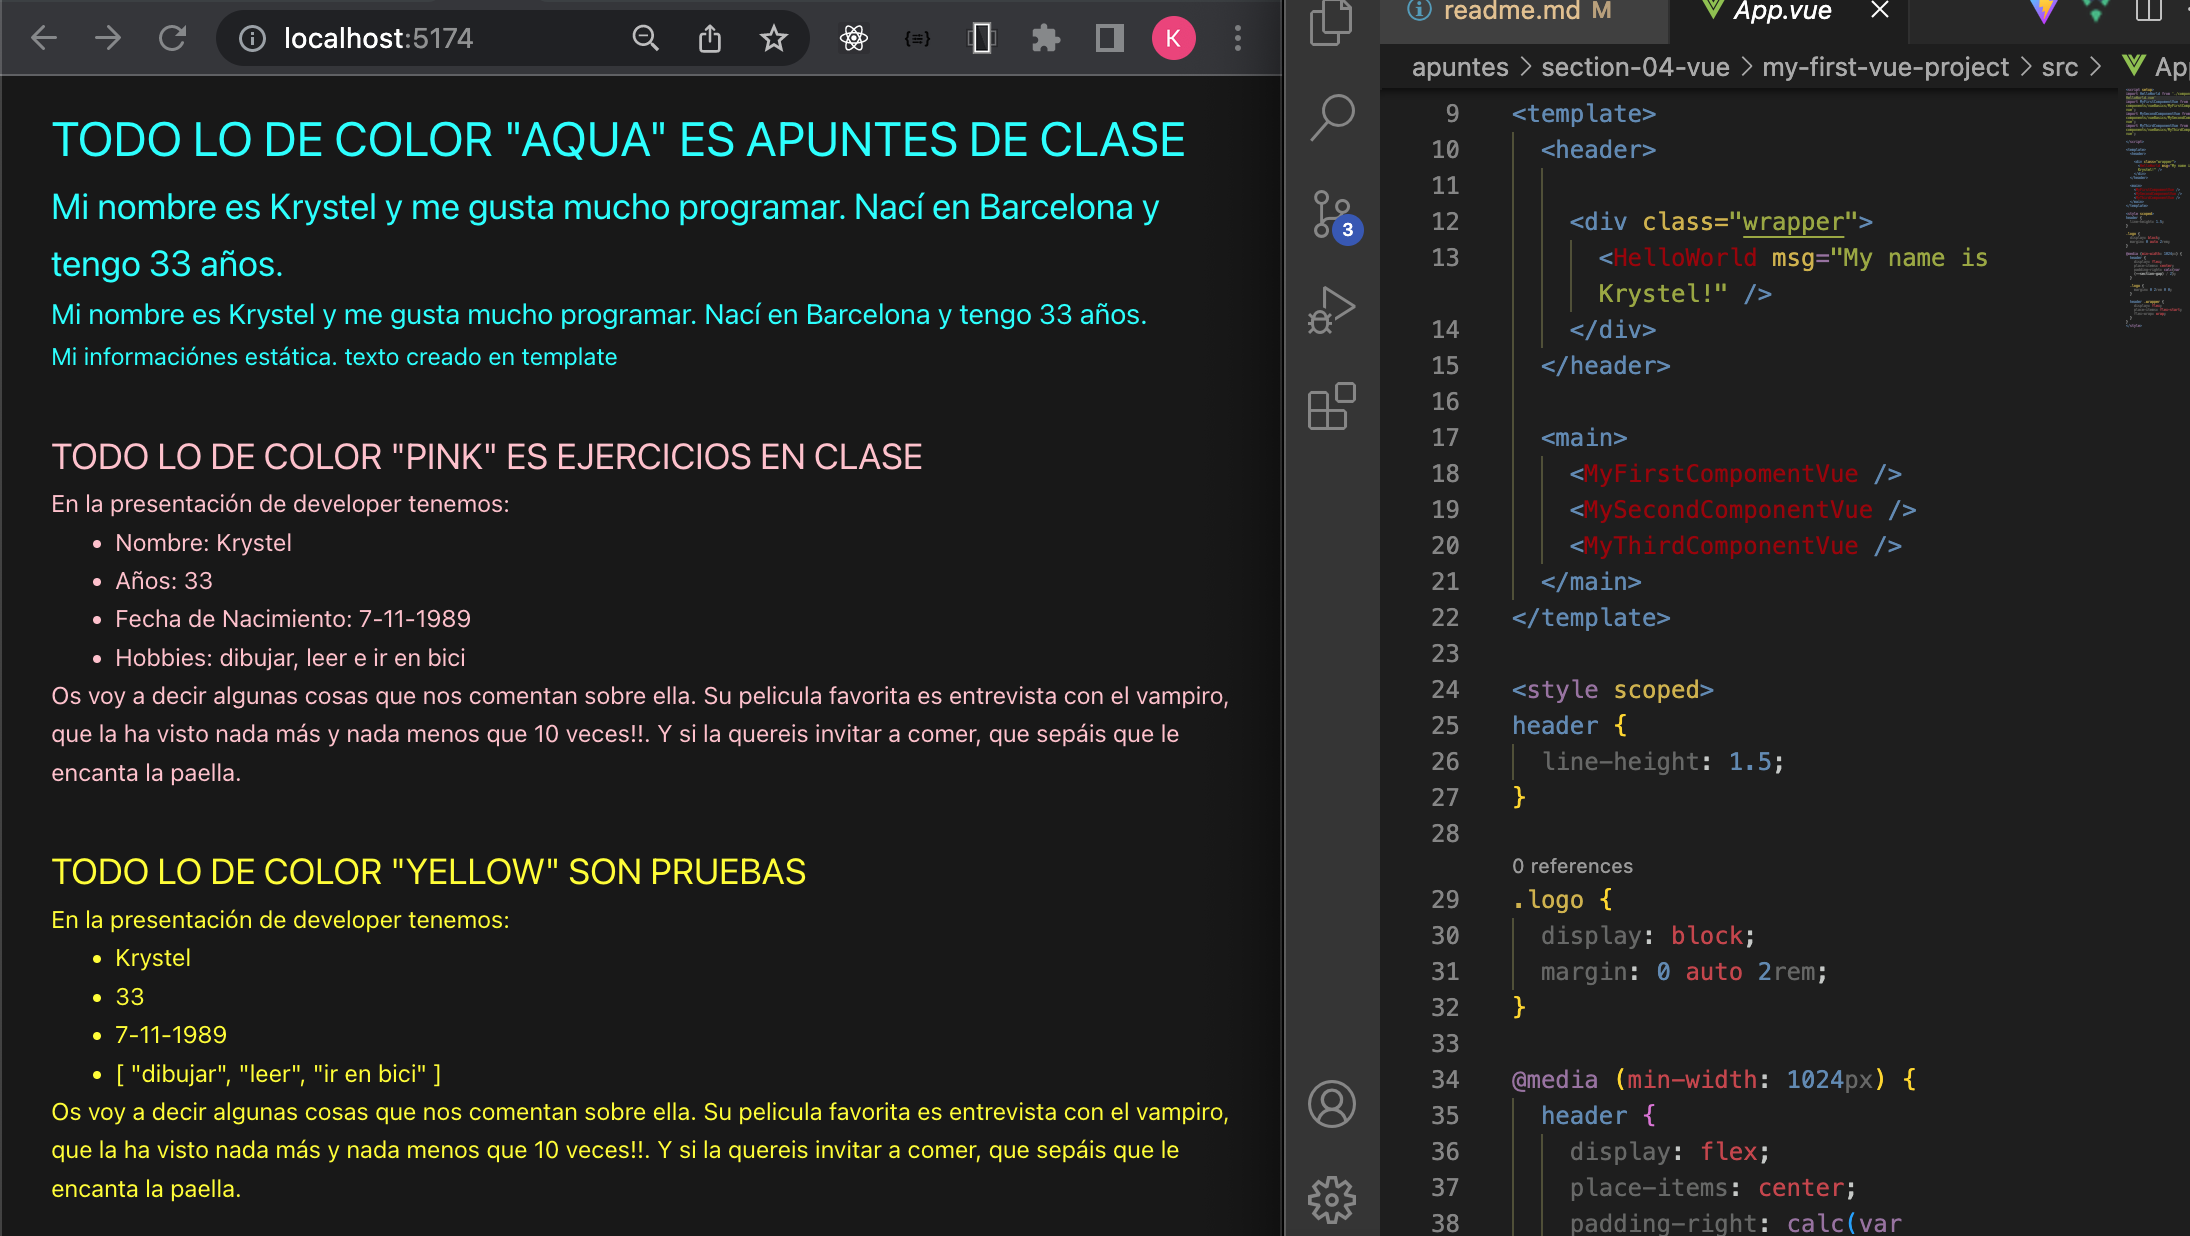Expand the my-first-vue-project breadcrumb
This screenshot has width=2190, height=1236.
[1885, 68]
